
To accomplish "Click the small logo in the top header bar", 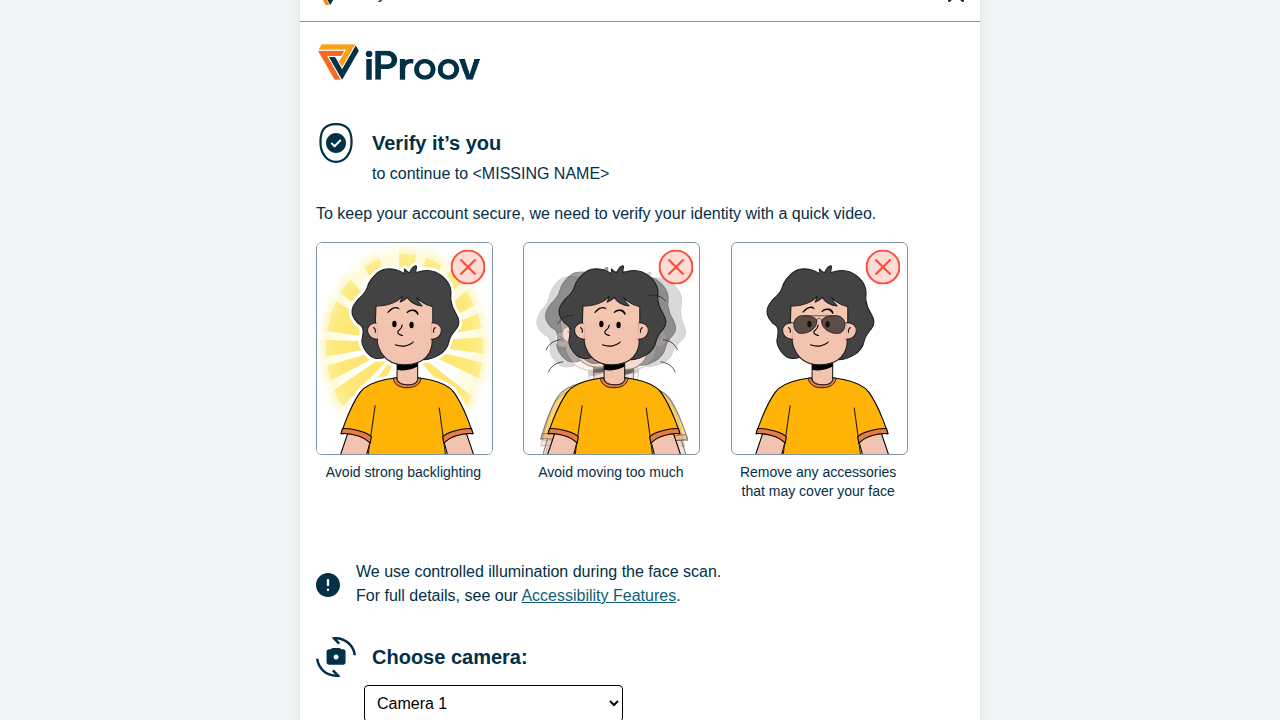I will (327, 2).
